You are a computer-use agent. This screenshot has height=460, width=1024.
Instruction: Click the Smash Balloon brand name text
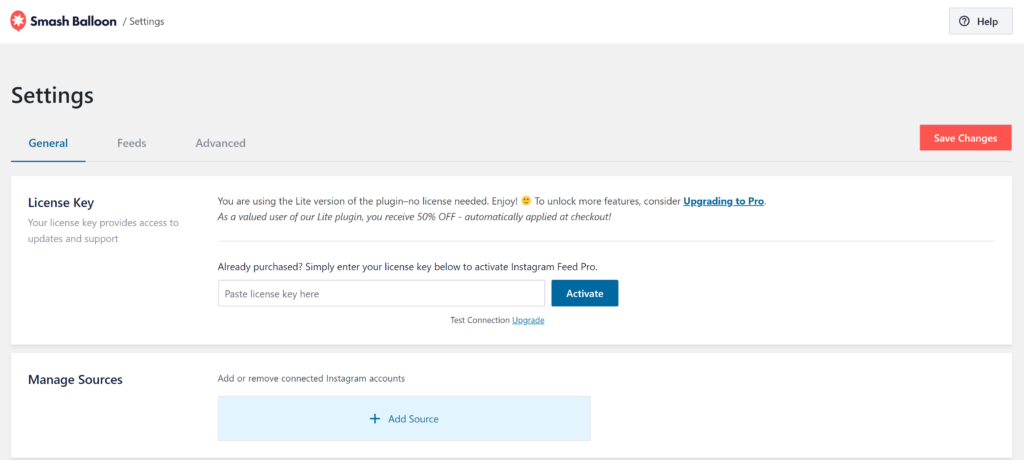(74, 21)
